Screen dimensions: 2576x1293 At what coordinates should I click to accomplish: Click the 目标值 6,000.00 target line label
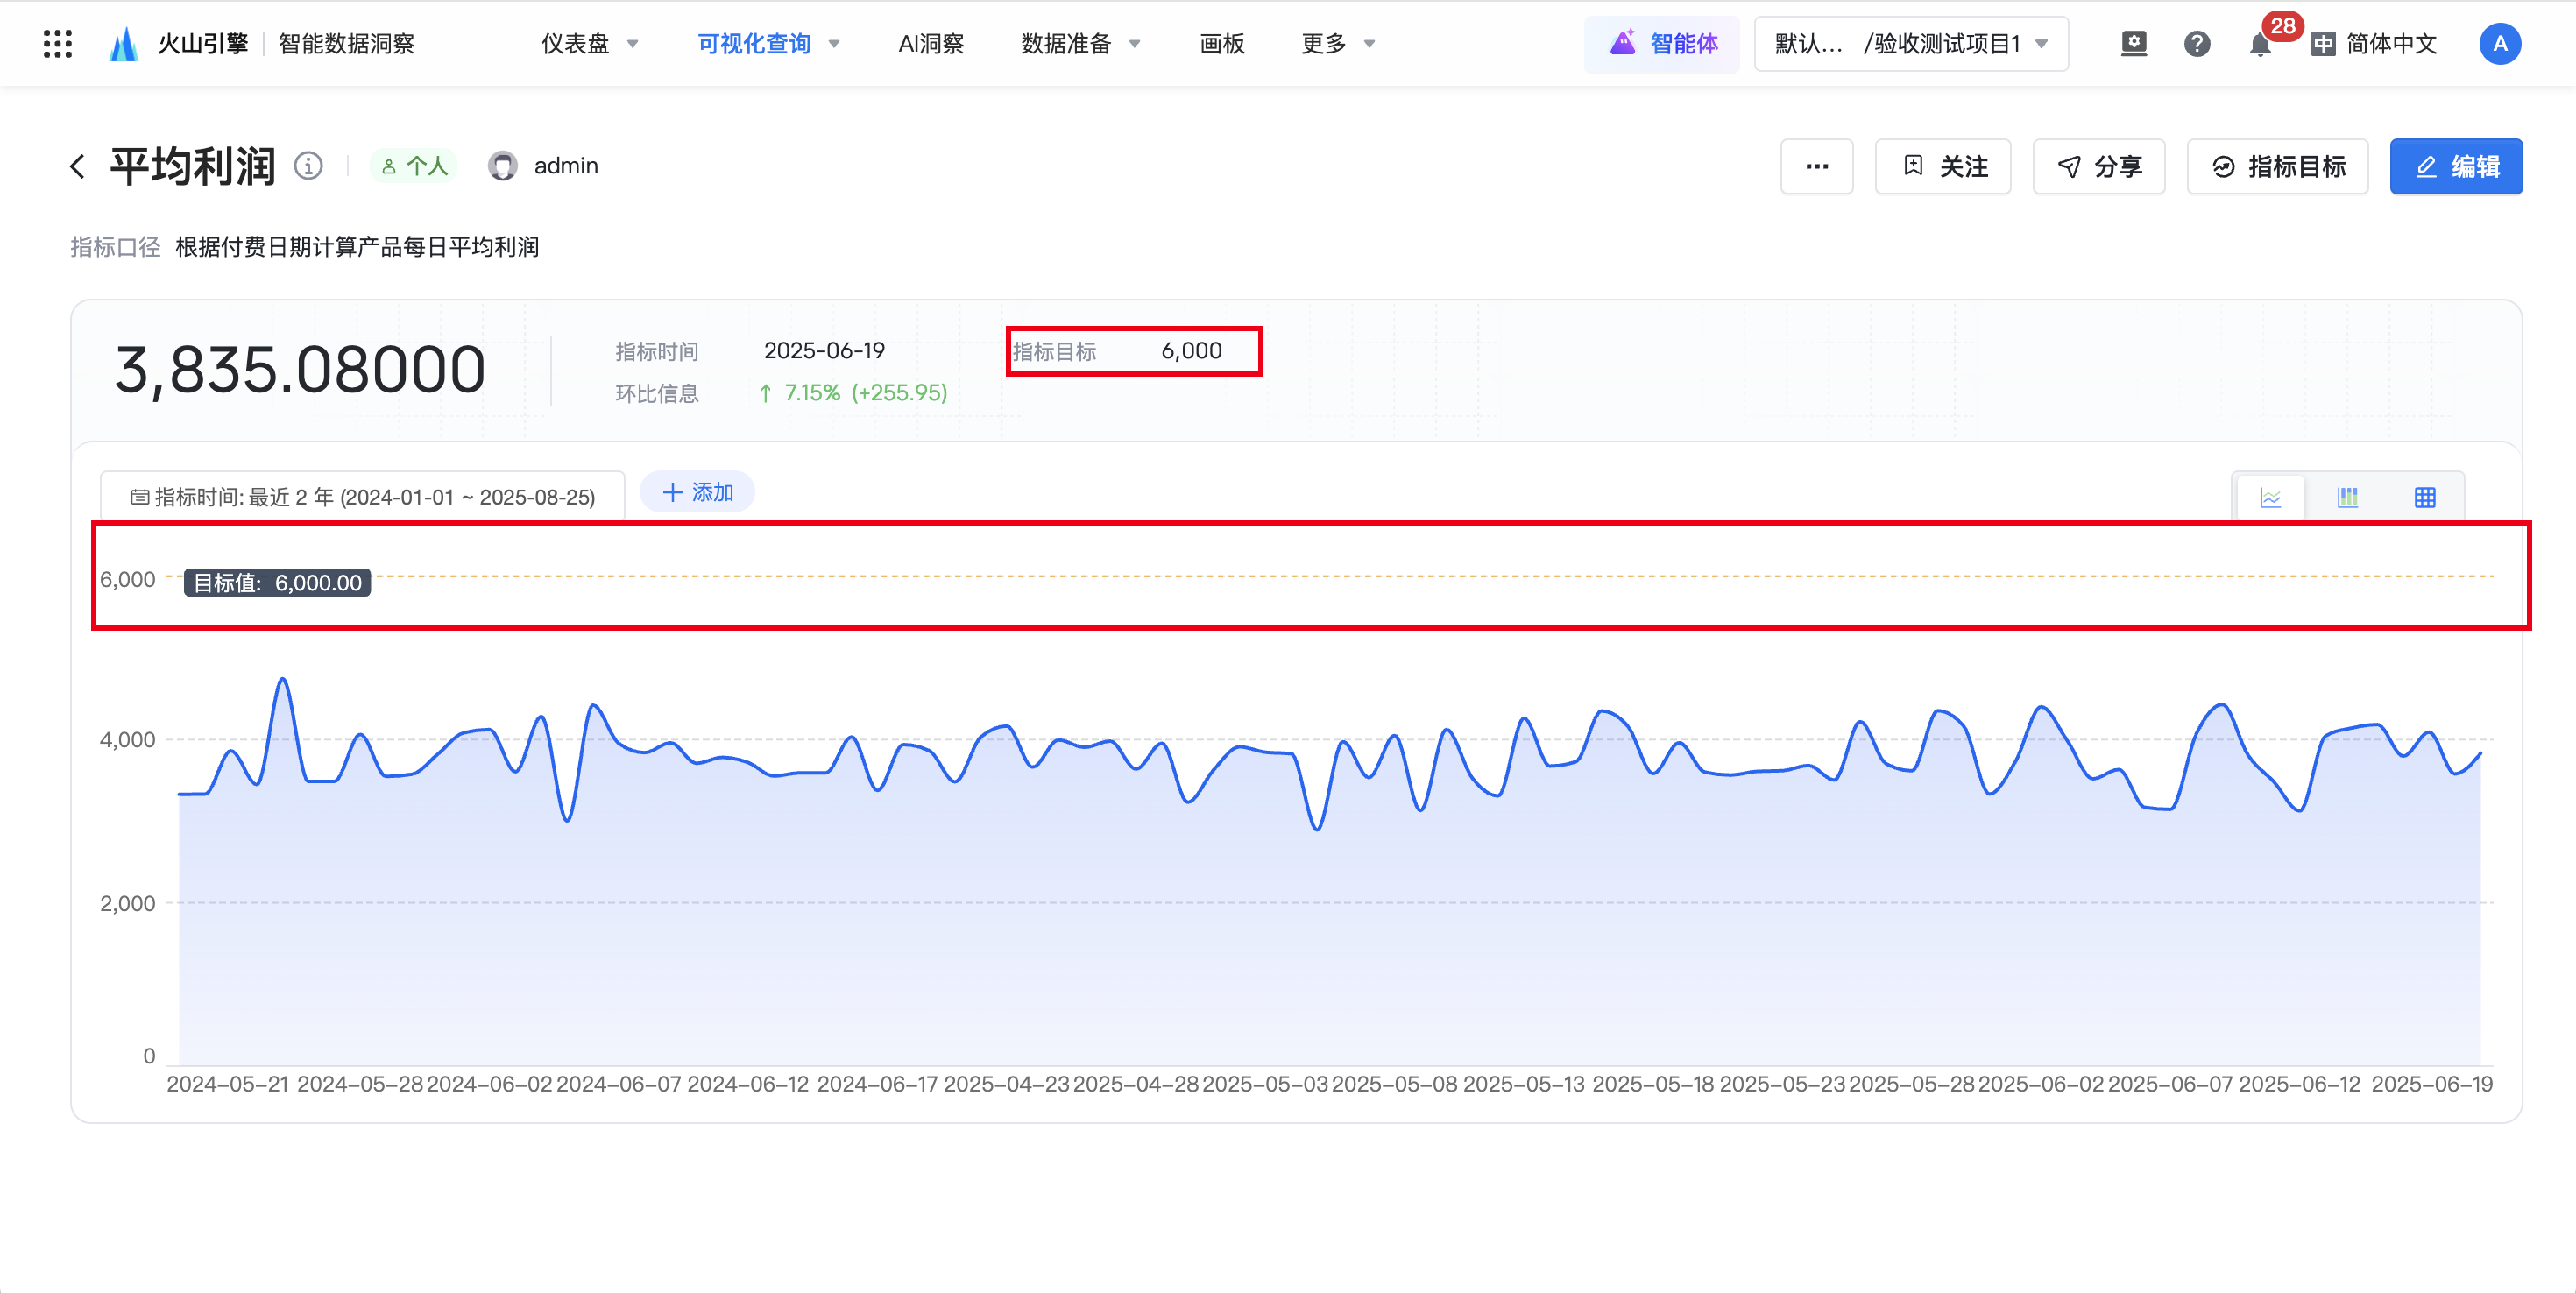277,582
